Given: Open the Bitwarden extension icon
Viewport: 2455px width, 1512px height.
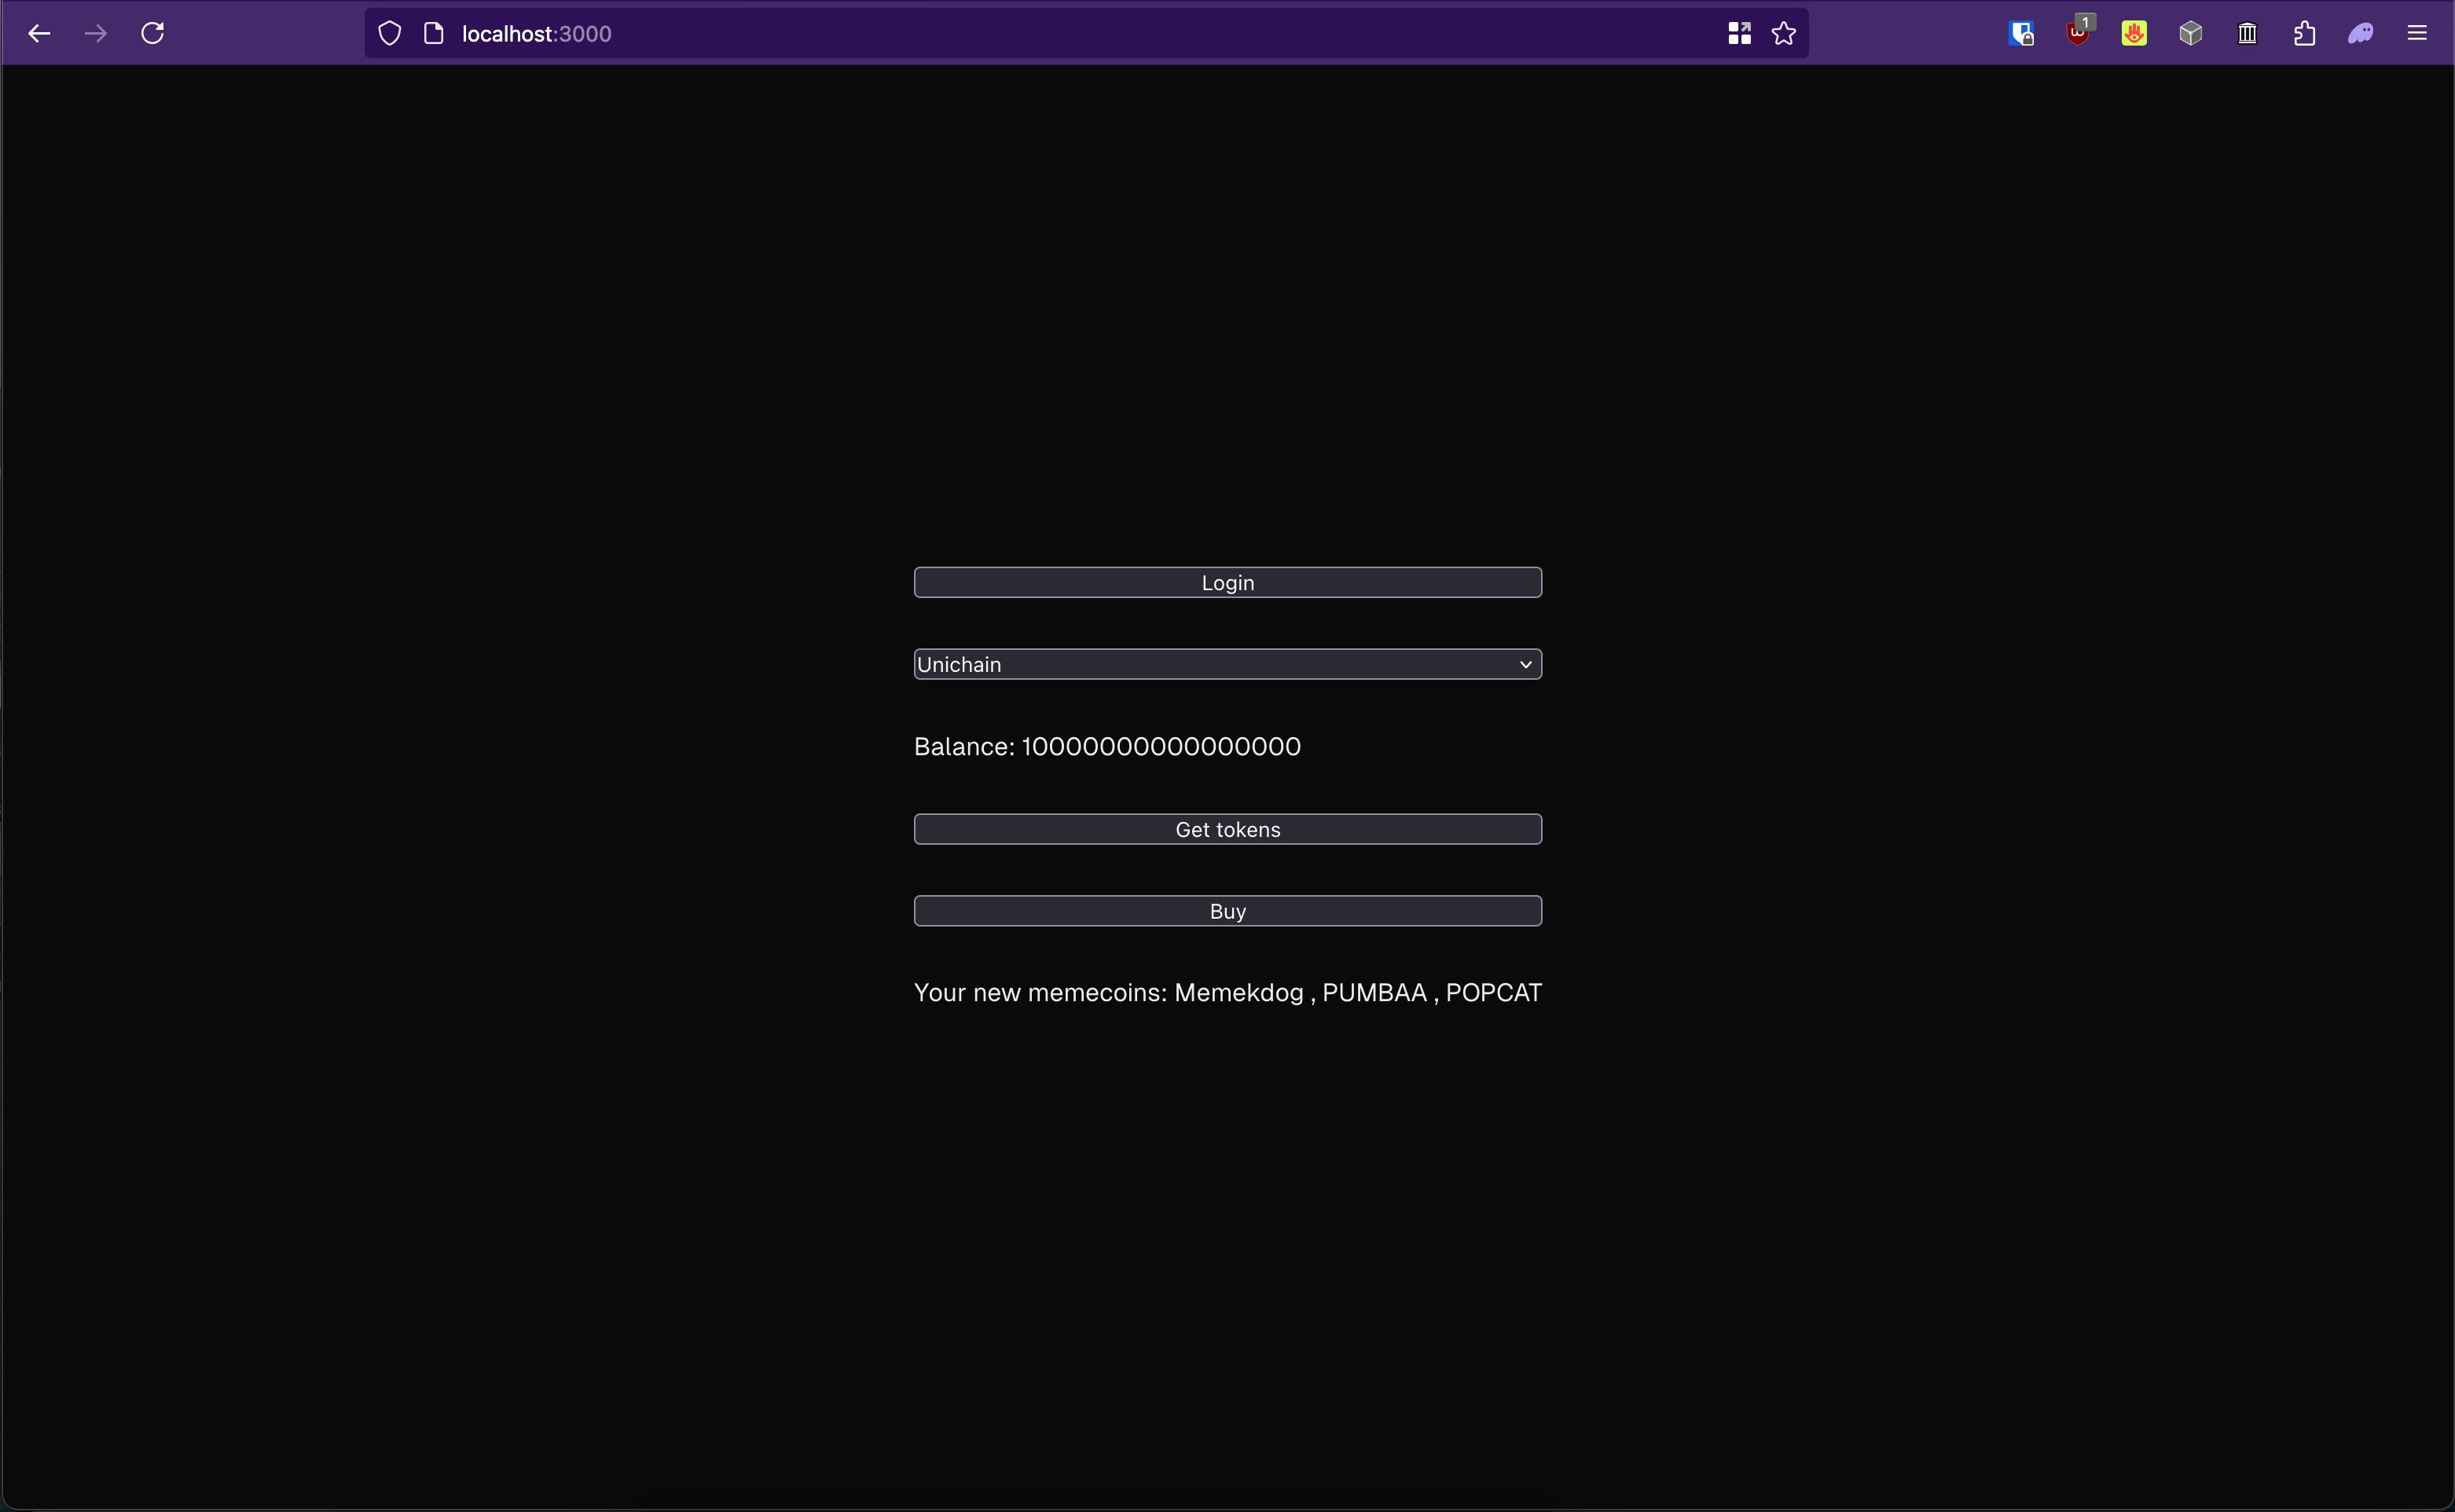Looking at the screenshot, I should point(2021,34).
